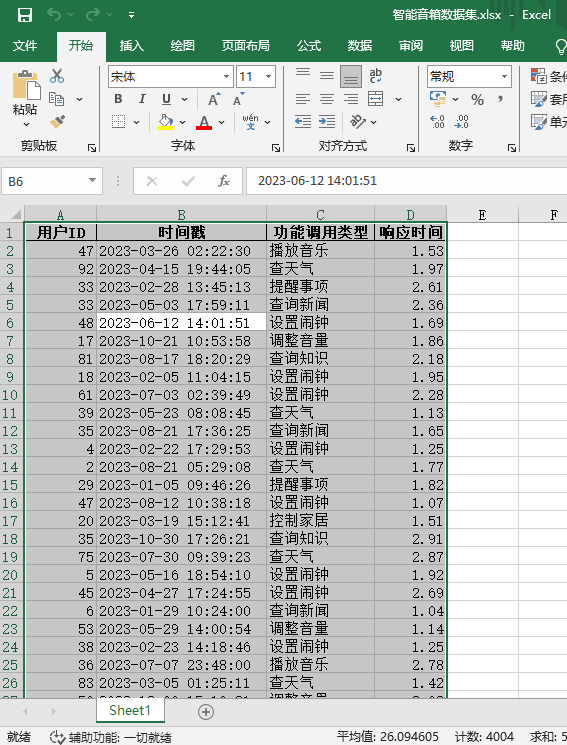Apply the yellow fill color swatch
Viewport: 567px width, 745px height.
(x=165, y=122)
